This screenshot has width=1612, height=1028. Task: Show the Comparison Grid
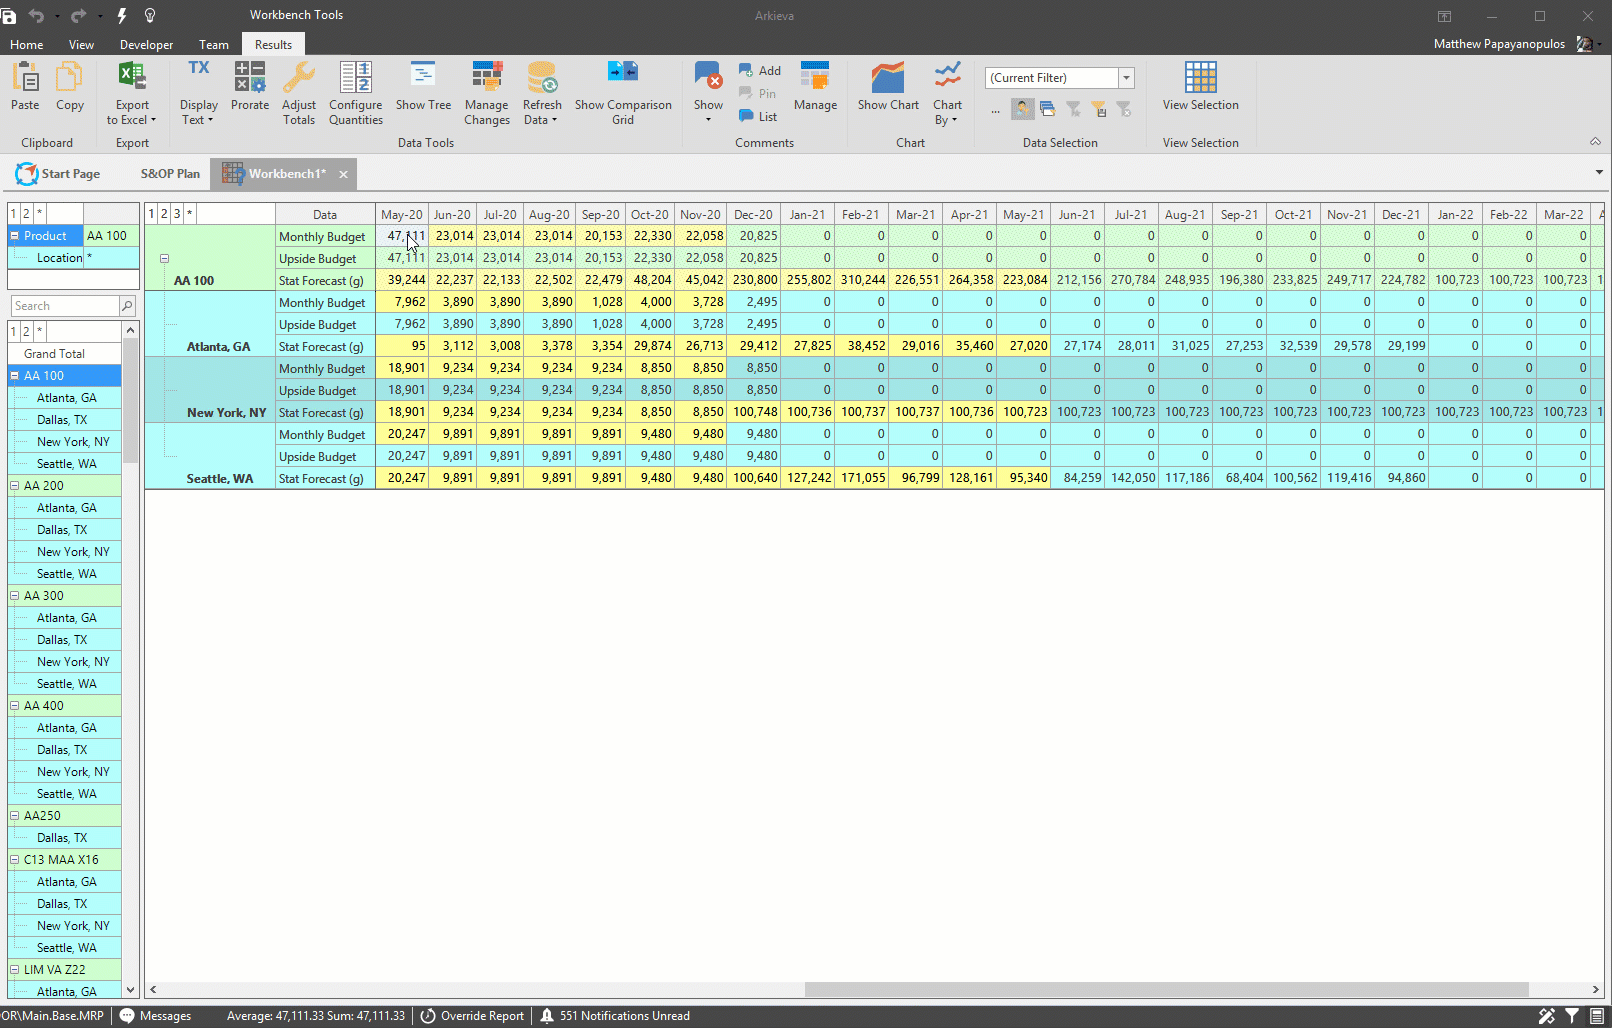click(623, 93)
